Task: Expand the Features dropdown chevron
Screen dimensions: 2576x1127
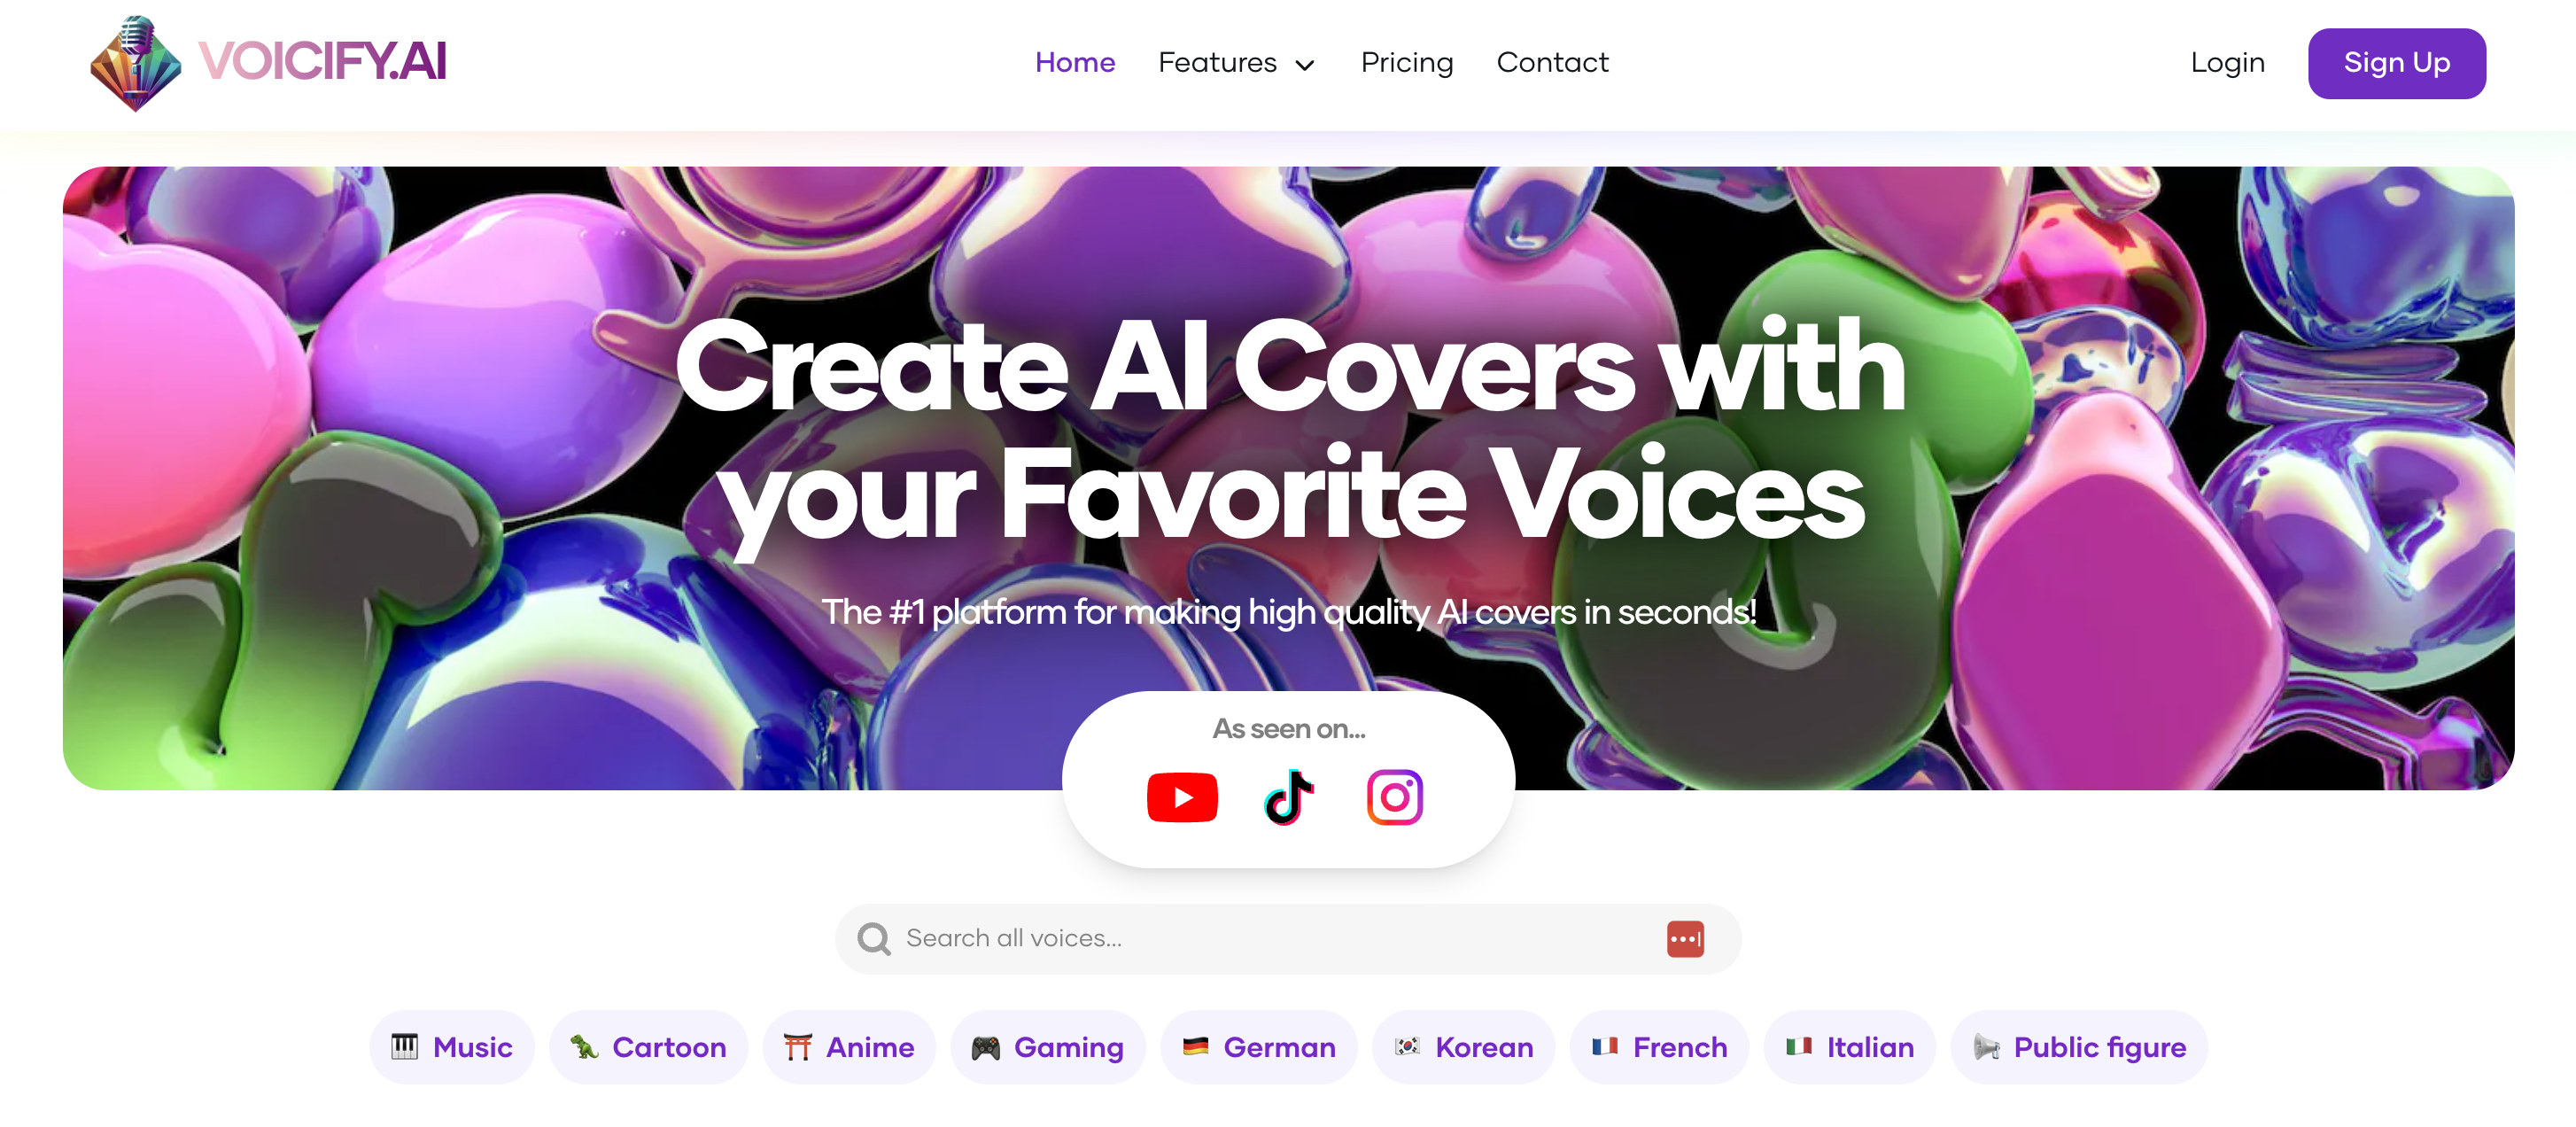Action: click(x=1304, y=66)
